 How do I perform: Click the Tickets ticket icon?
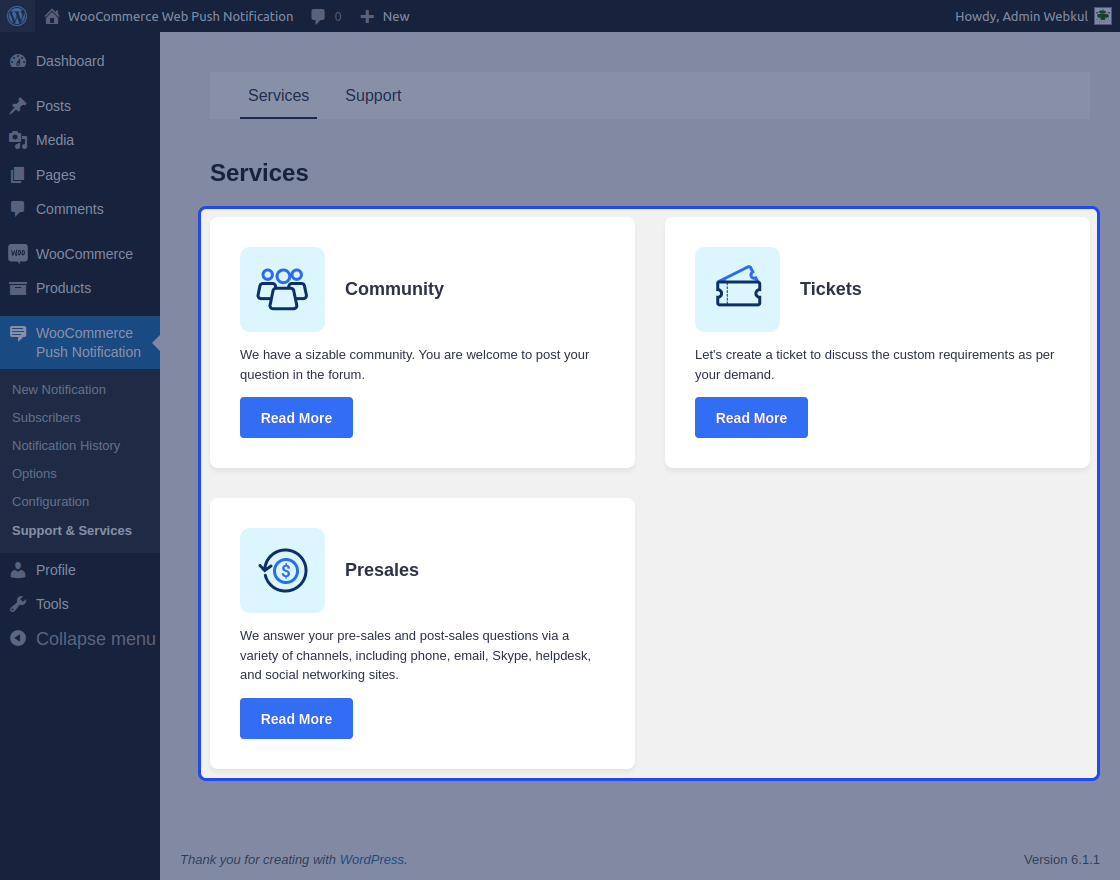[x=737, y=289]
